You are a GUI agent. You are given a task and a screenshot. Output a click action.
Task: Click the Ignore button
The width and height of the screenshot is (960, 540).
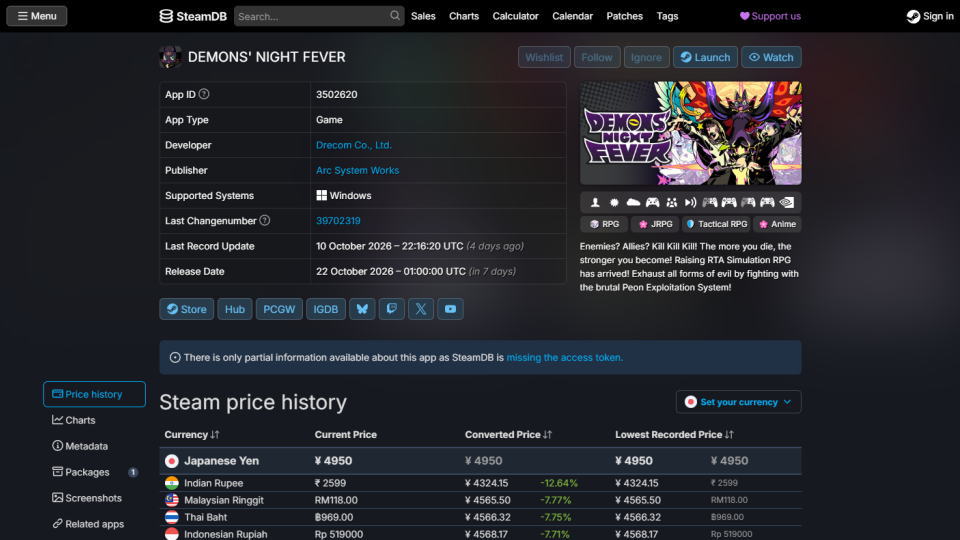[647, 57]
